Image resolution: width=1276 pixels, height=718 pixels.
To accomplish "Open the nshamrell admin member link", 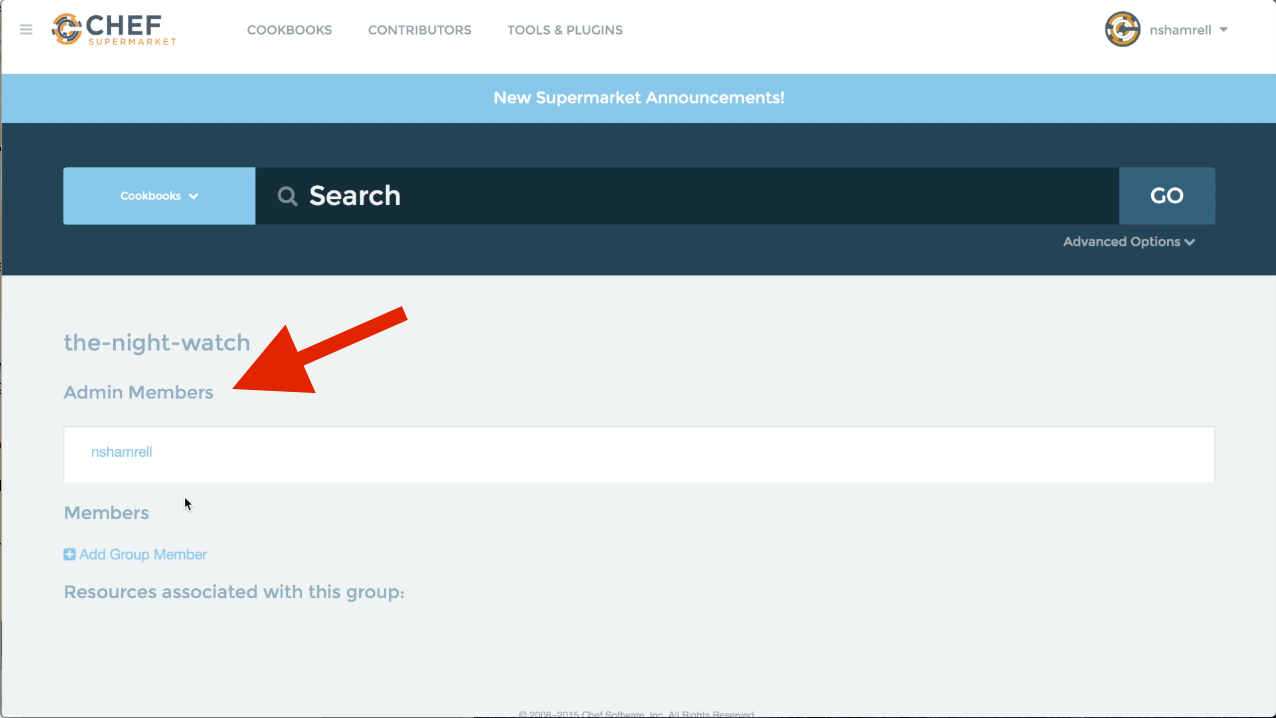I will pos(121,452).
